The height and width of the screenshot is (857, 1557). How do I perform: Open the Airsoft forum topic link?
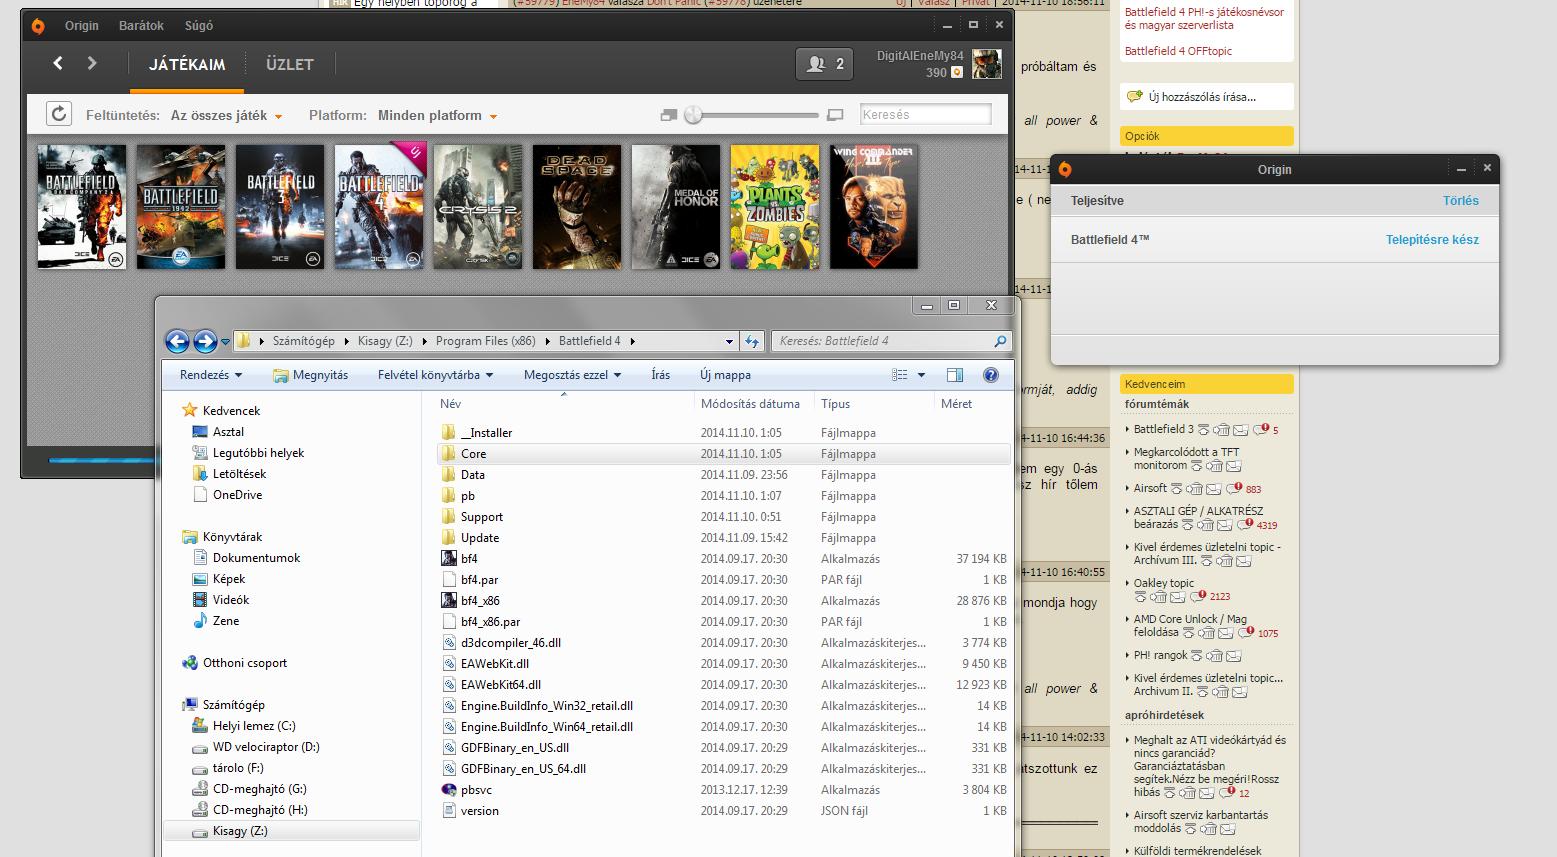[1150, 488]
